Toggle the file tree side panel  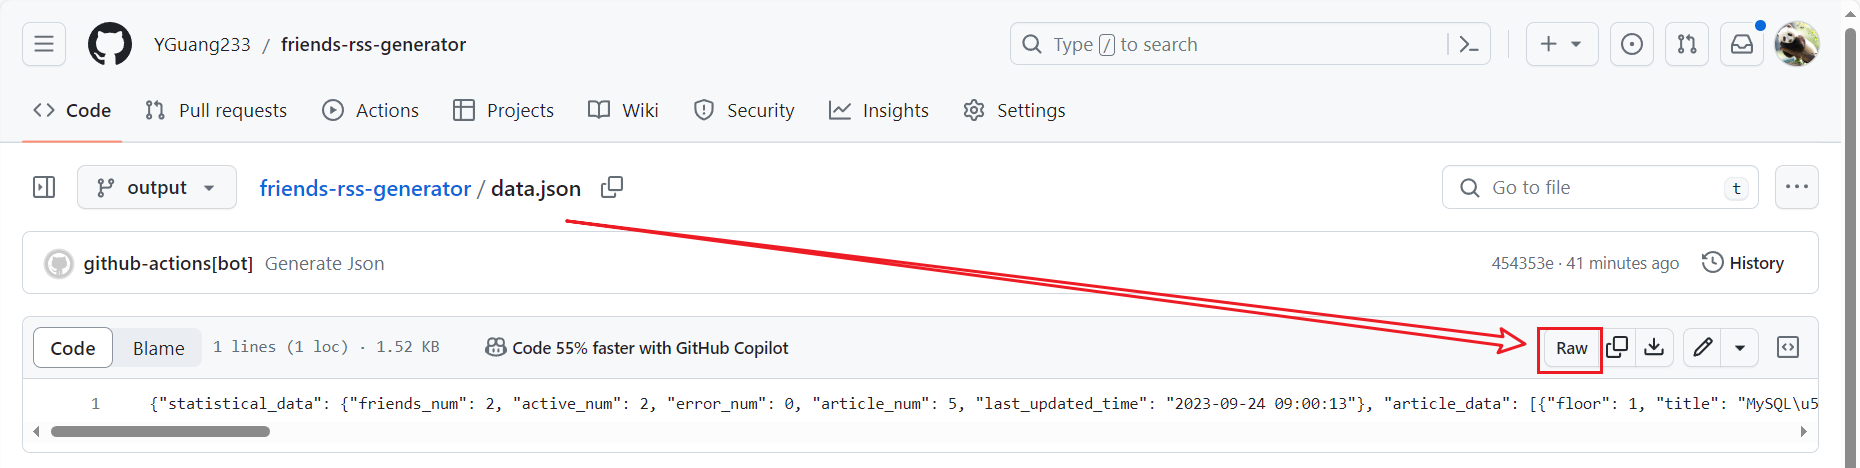point(44,187)
